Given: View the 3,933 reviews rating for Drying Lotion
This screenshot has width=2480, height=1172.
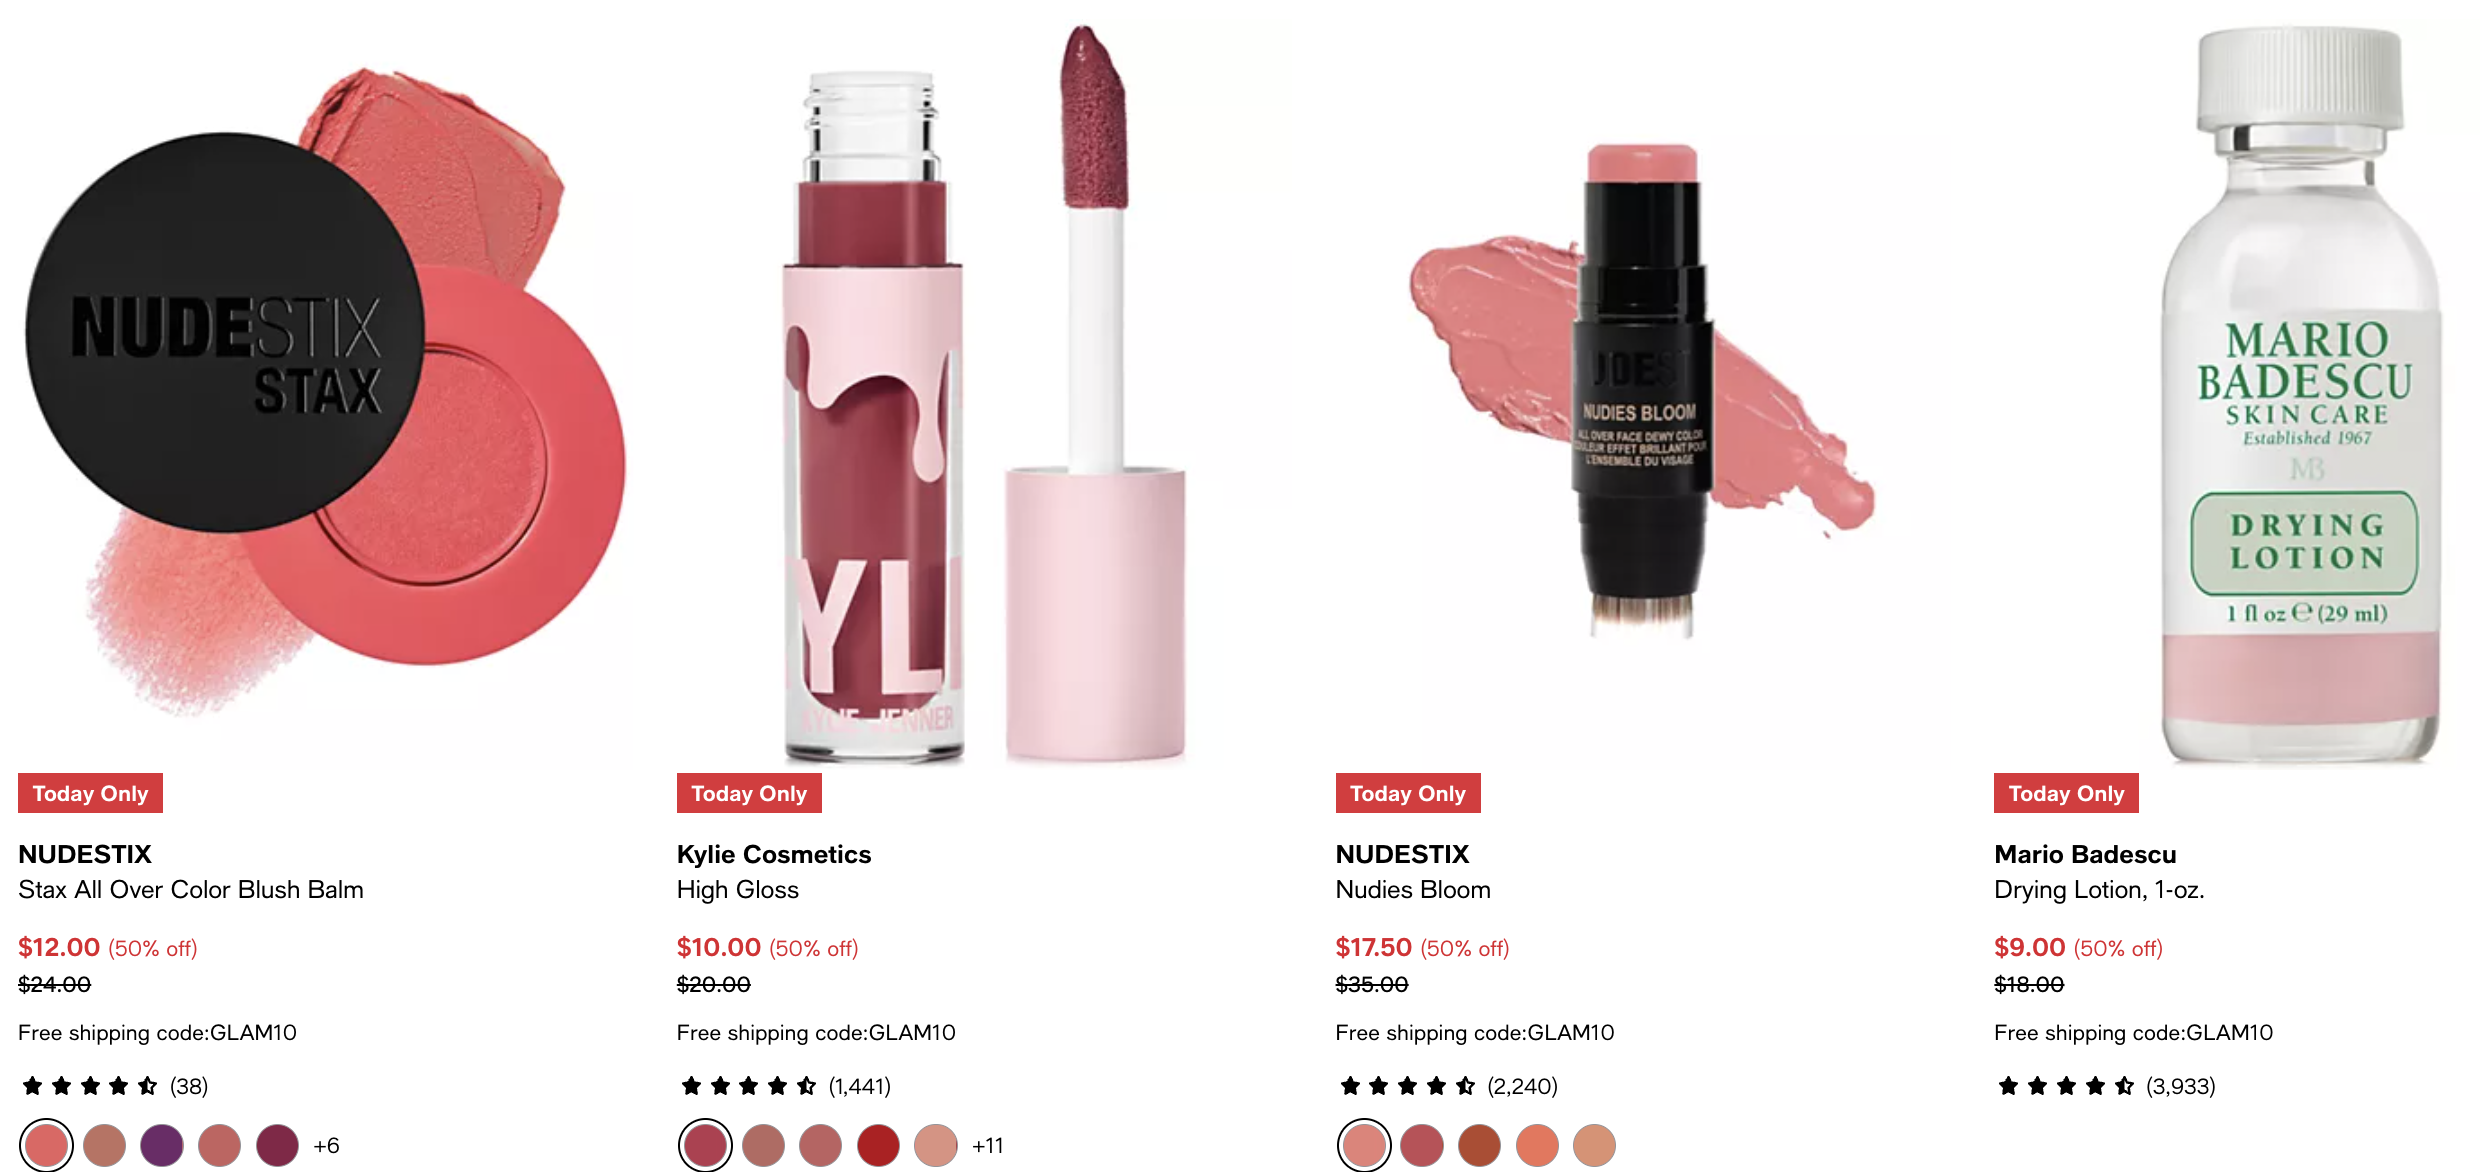Looking at the screenshot, I should (2105, 1086).
